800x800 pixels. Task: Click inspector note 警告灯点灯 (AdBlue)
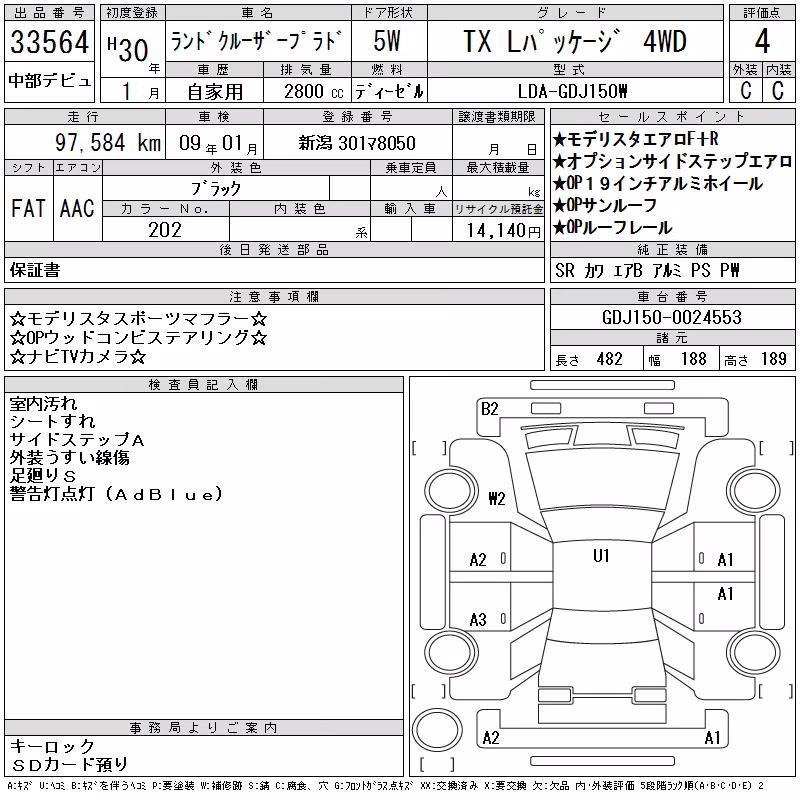(116, 493)
